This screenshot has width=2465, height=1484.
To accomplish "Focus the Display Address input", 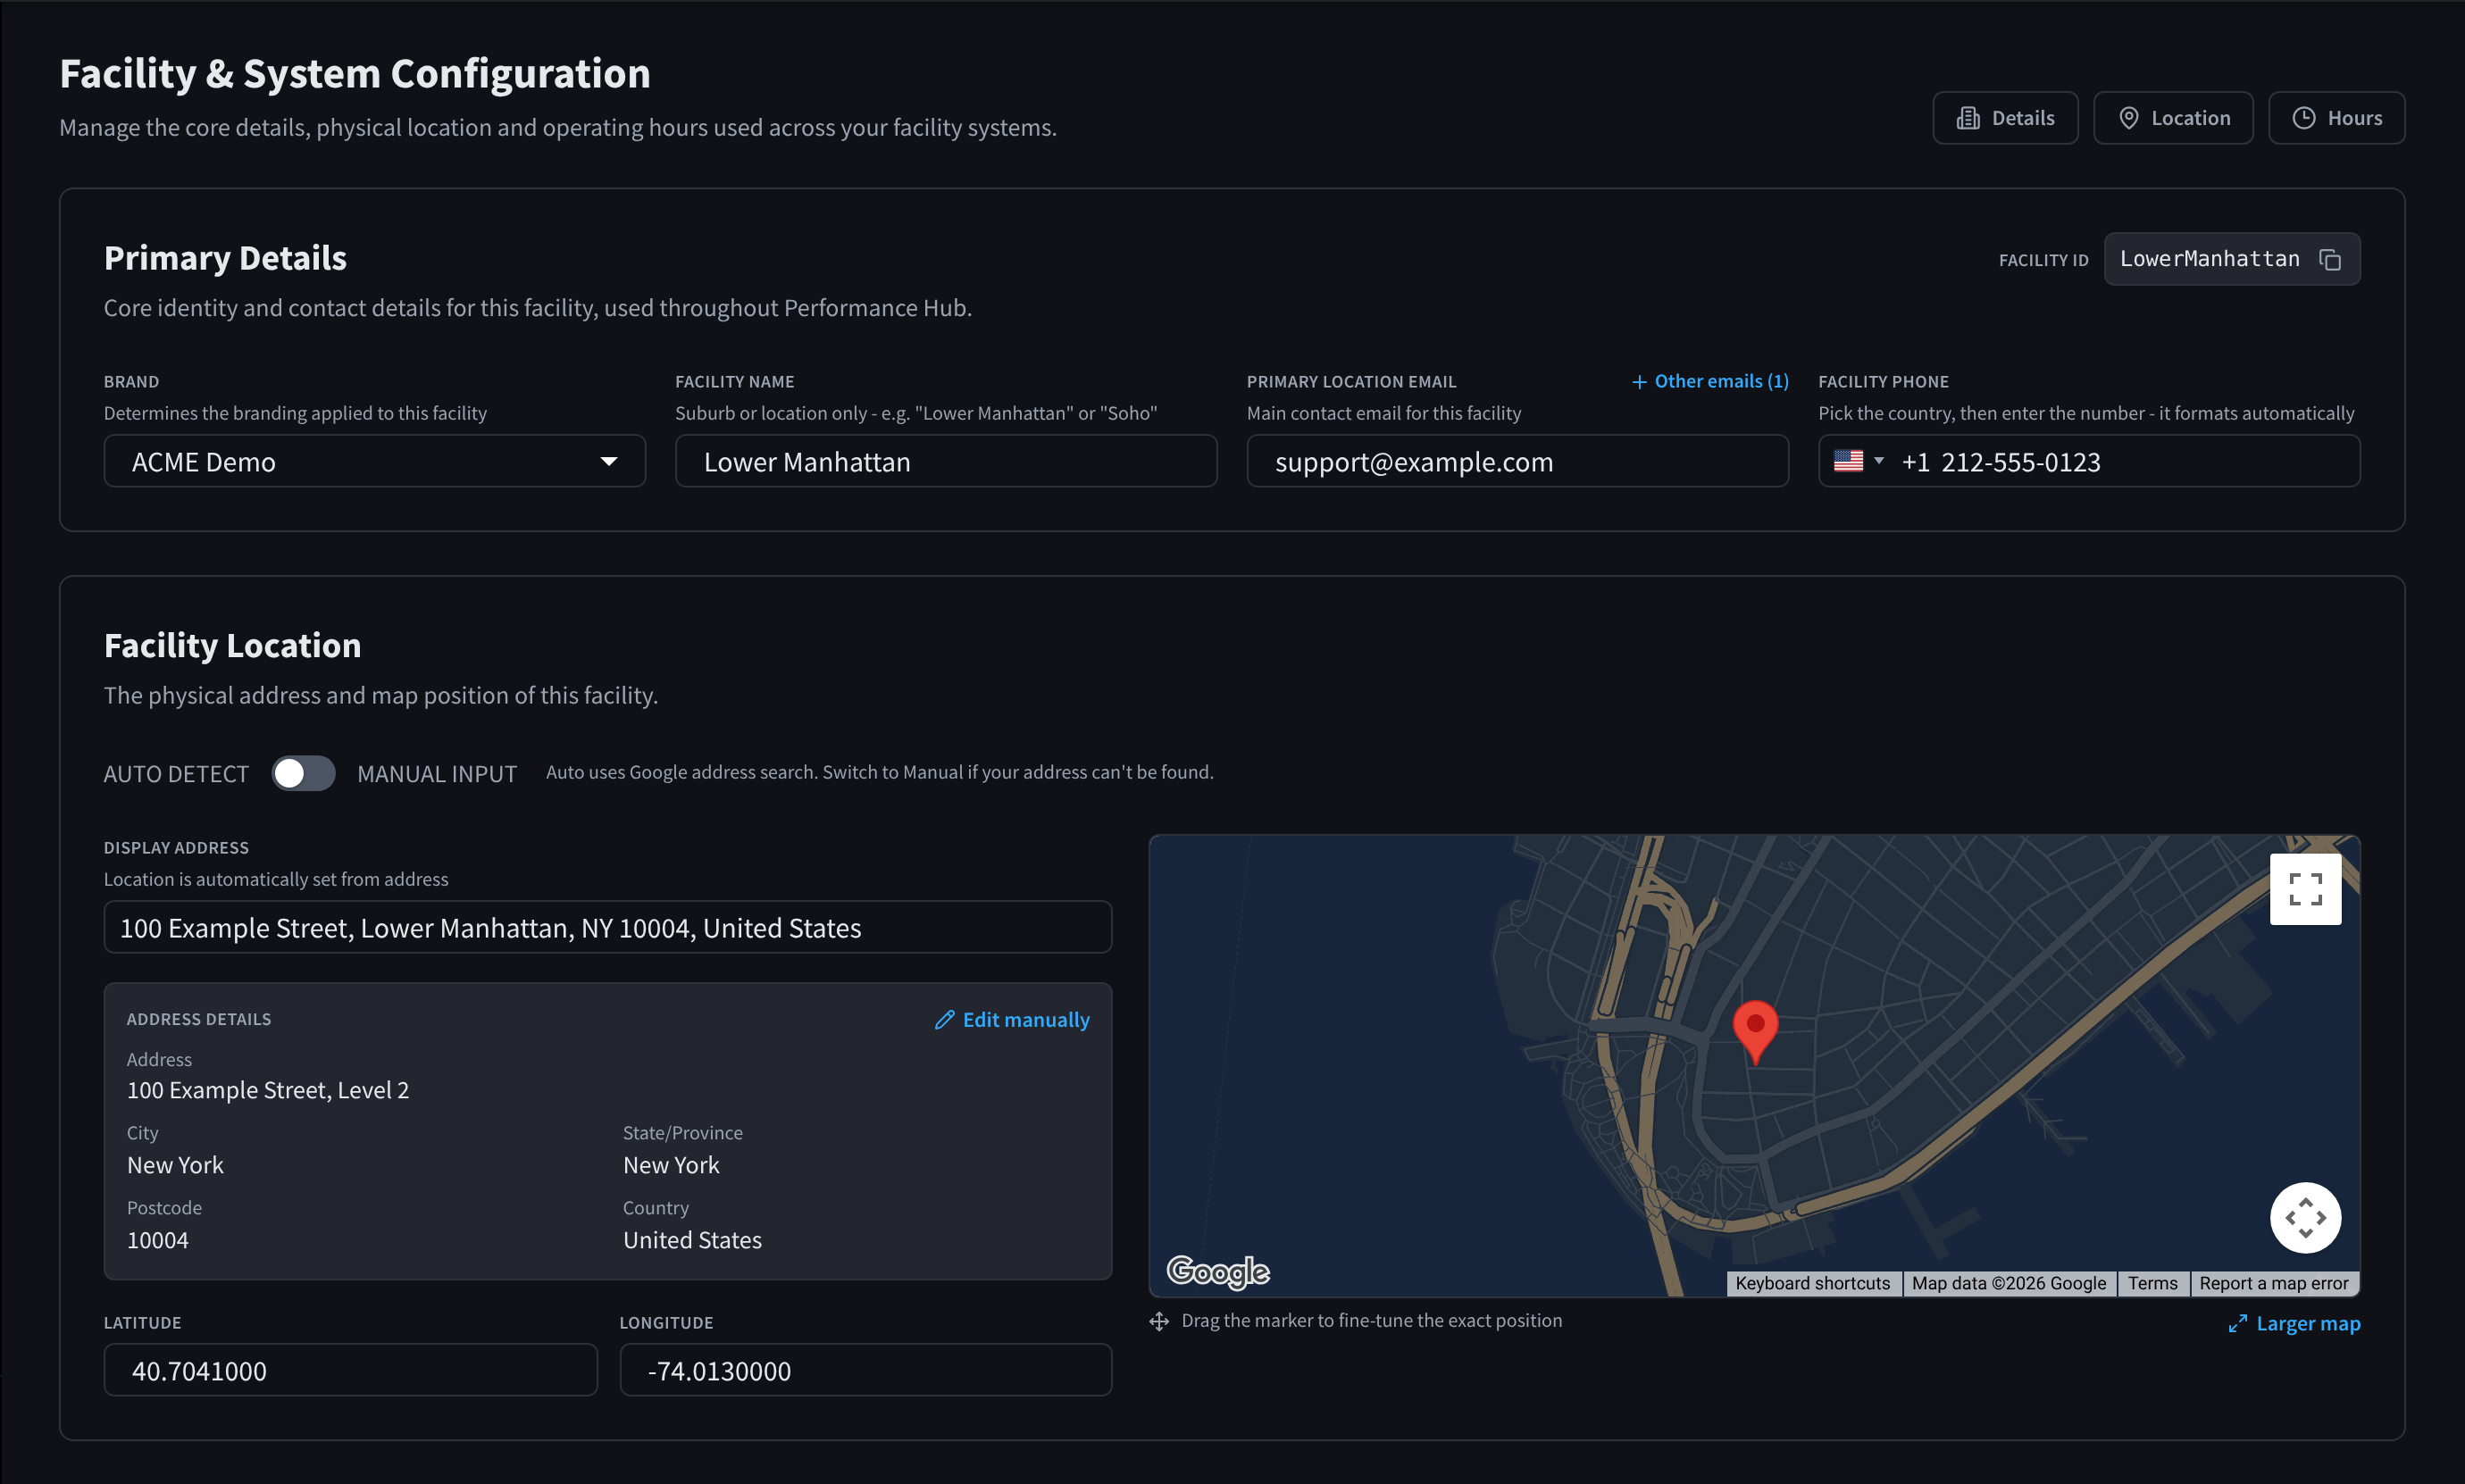I will click(x=608, y=927).
